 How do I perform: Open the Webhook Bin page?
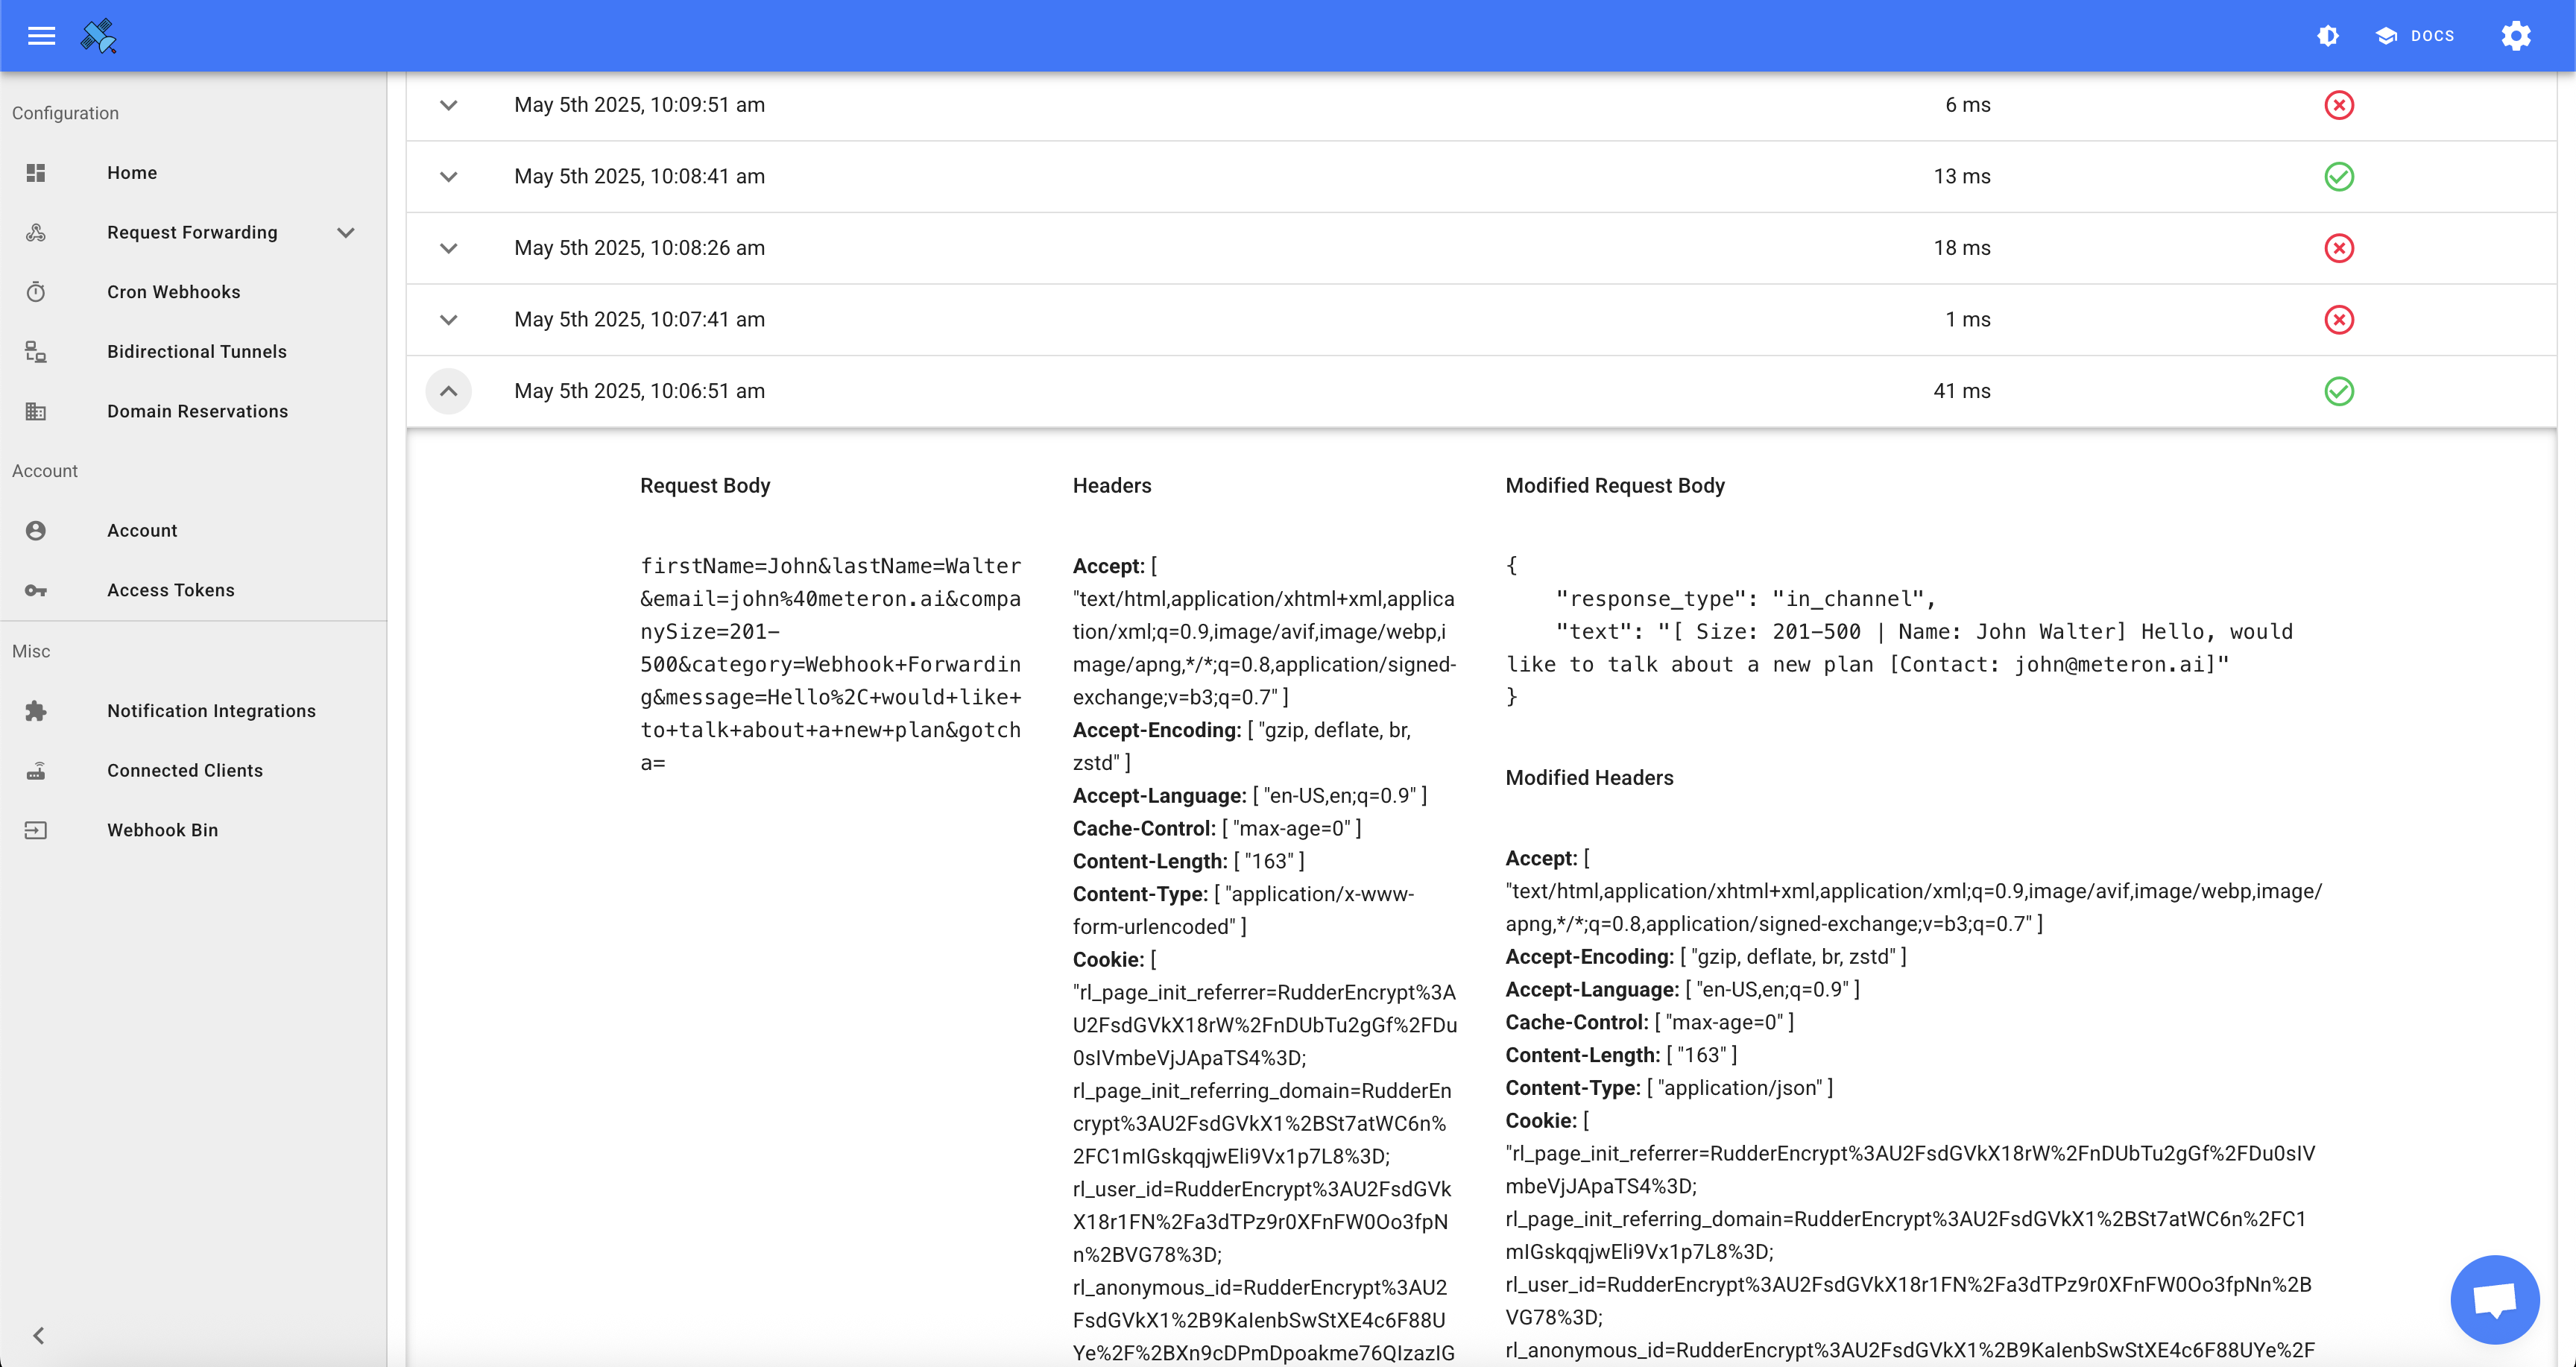pos(162,829)
